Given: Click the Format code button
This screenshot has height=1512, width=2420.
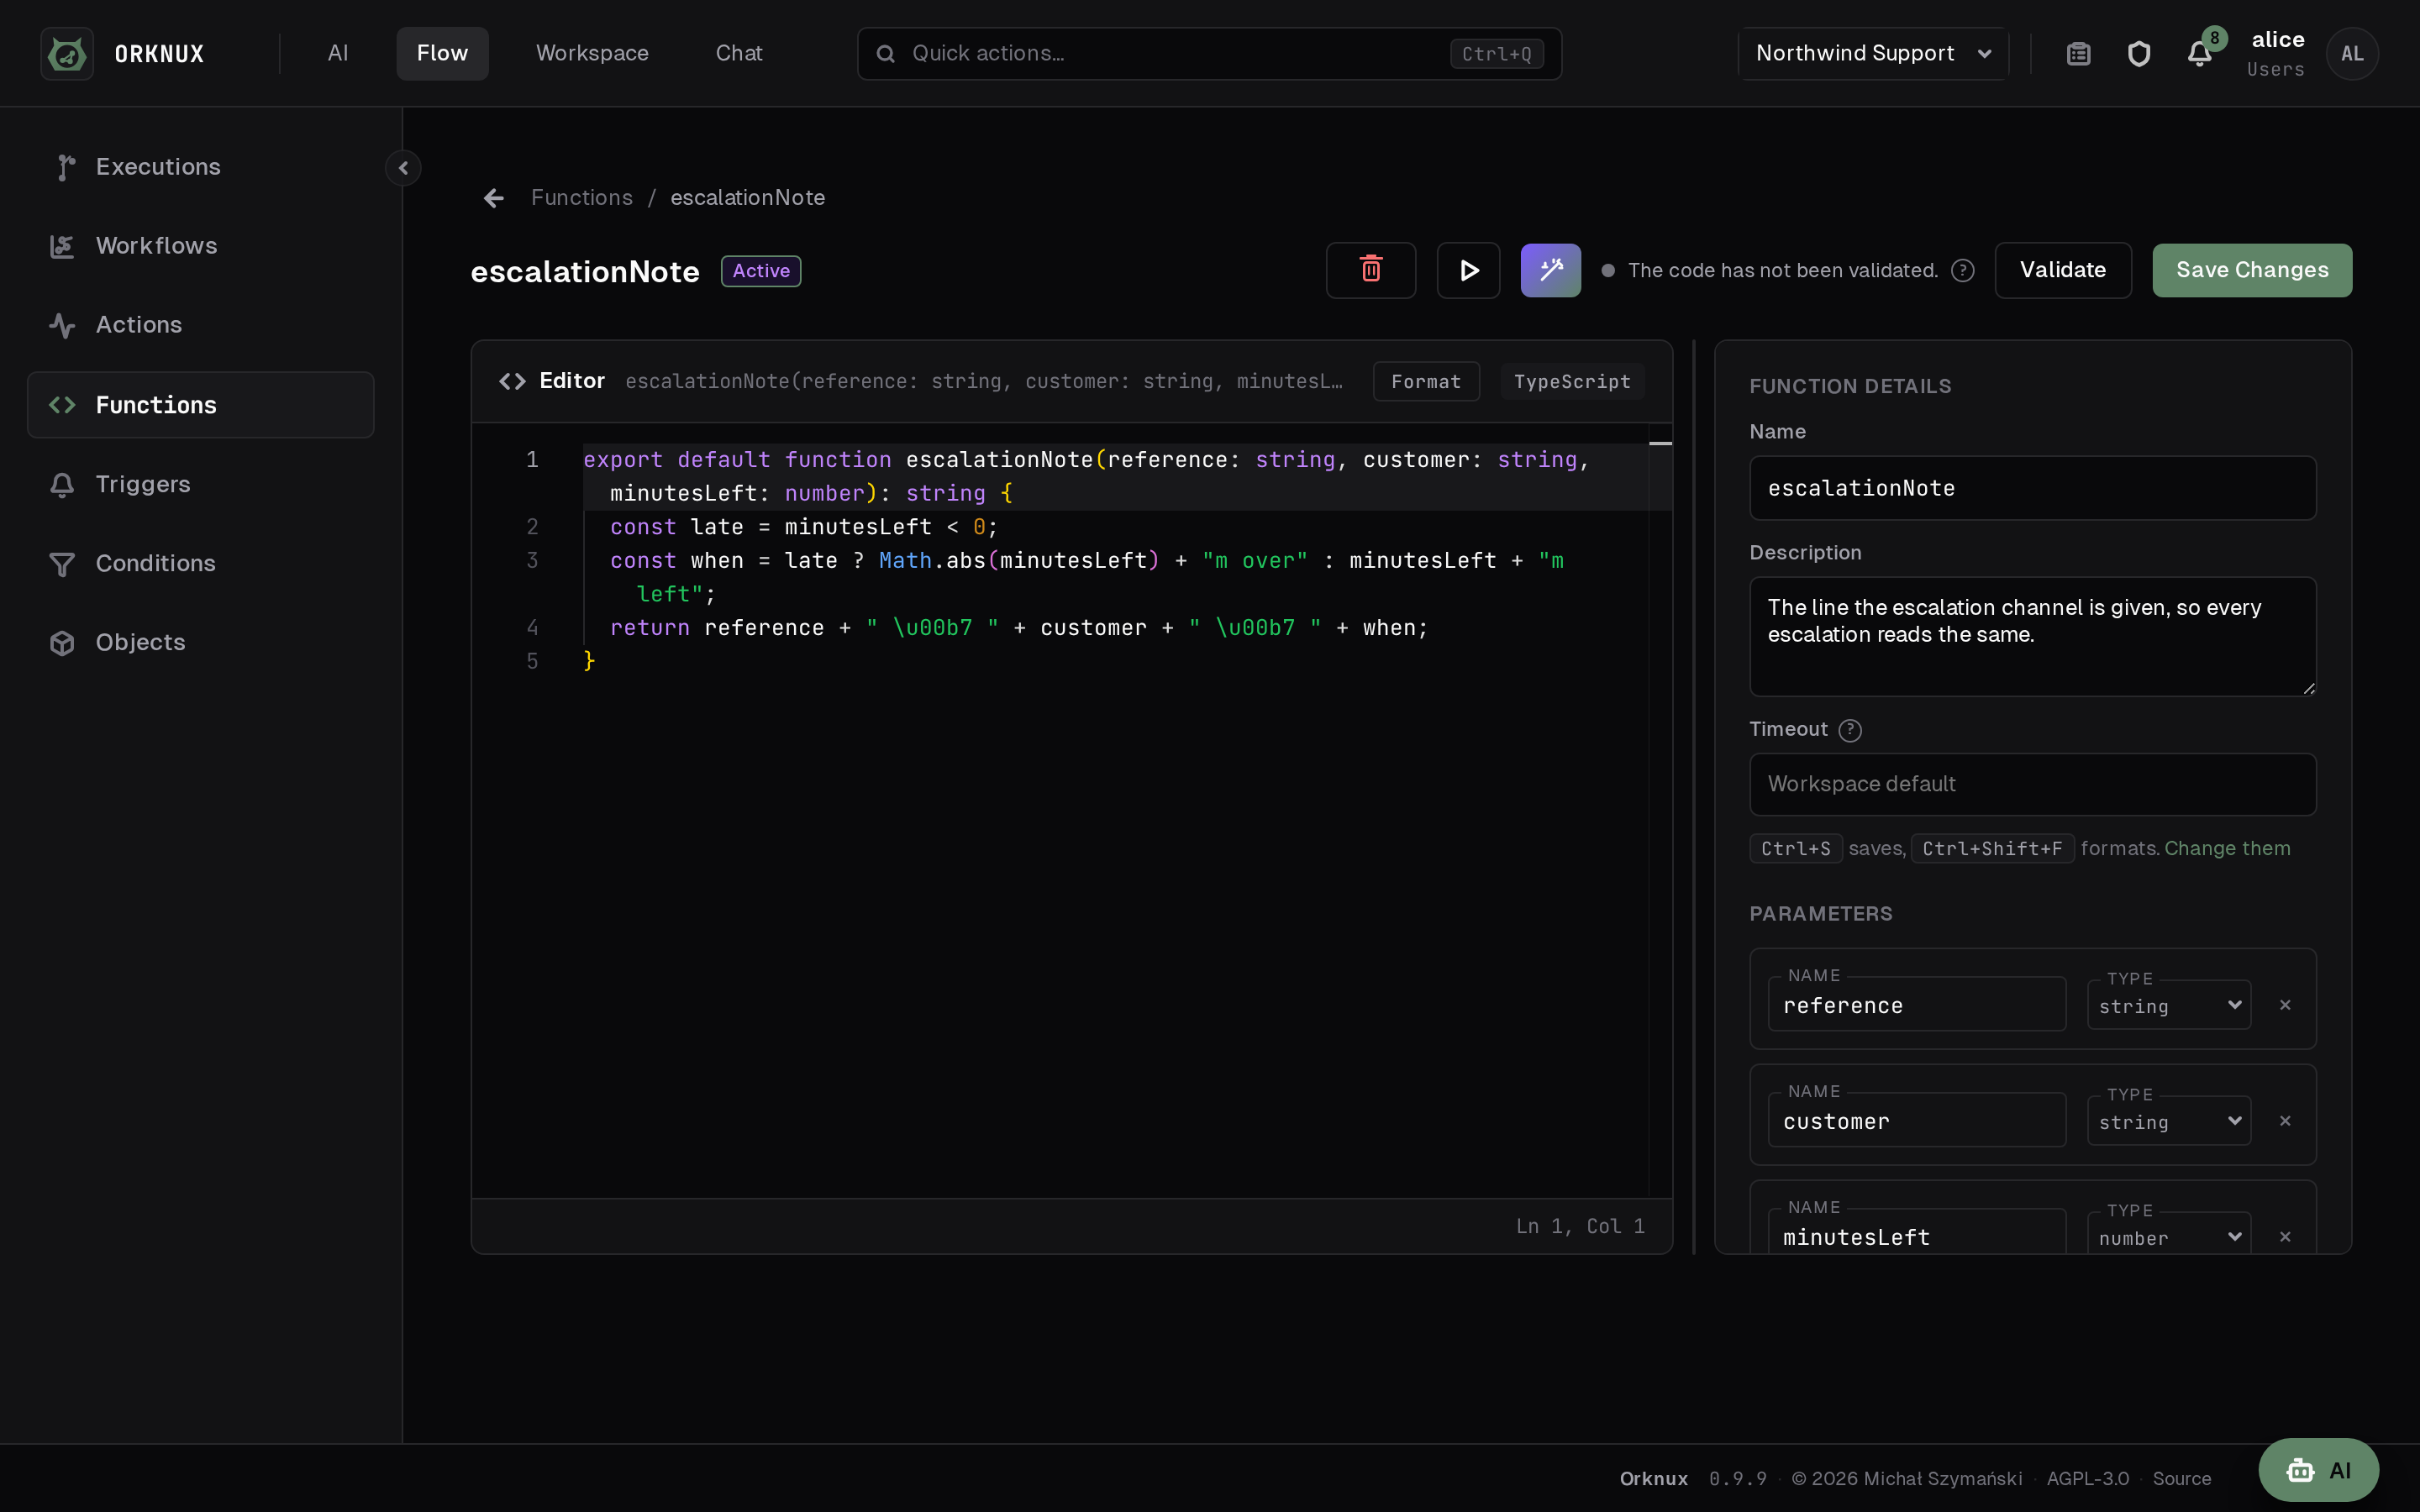Looking at the screenshot, I should click(1426, 381).
